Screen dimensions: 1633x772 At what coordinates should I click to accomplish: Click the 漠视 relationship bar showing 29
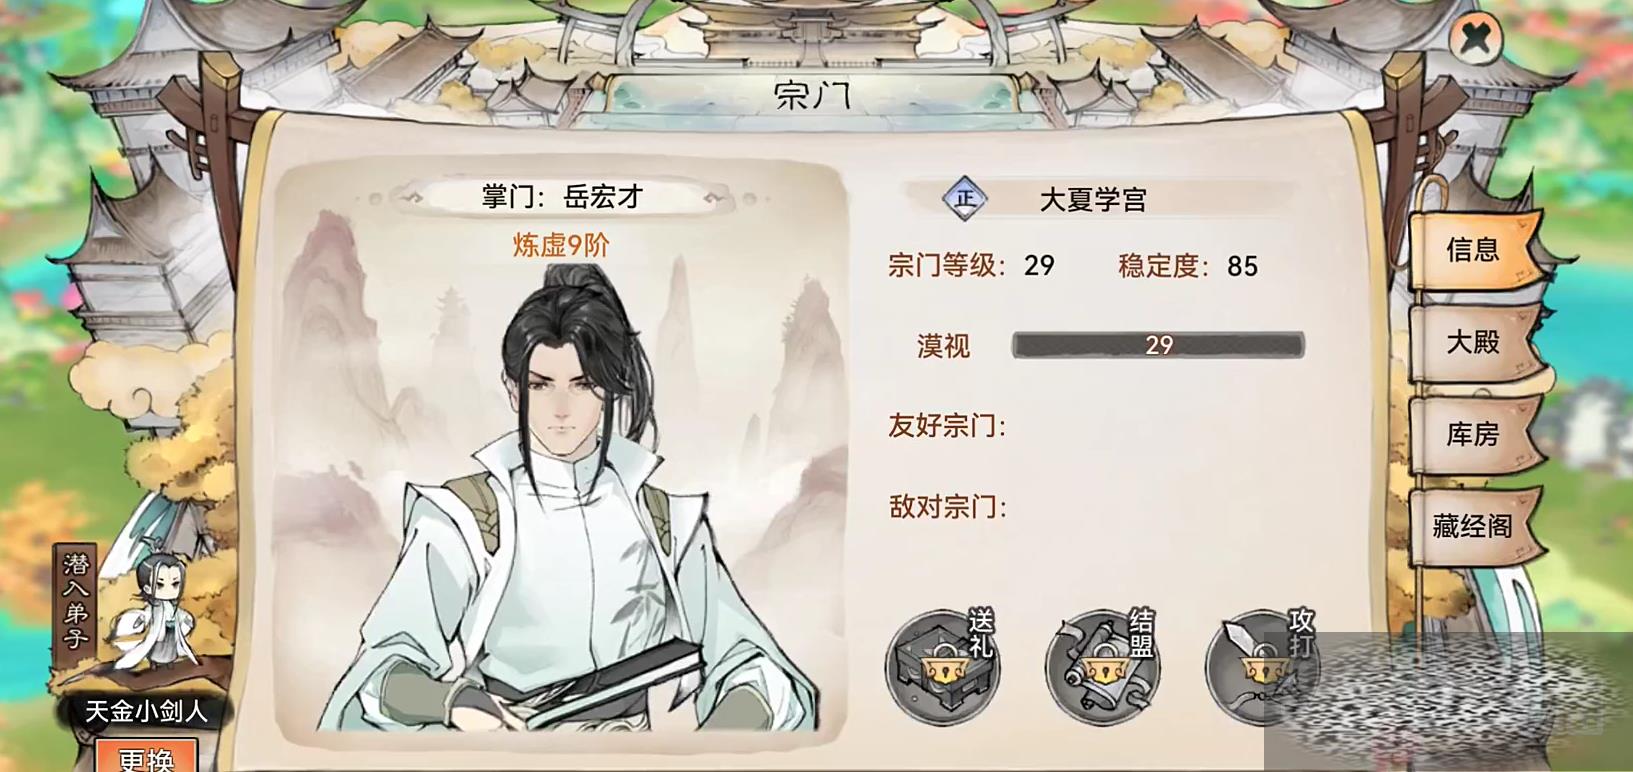(x=1158, y=345)
